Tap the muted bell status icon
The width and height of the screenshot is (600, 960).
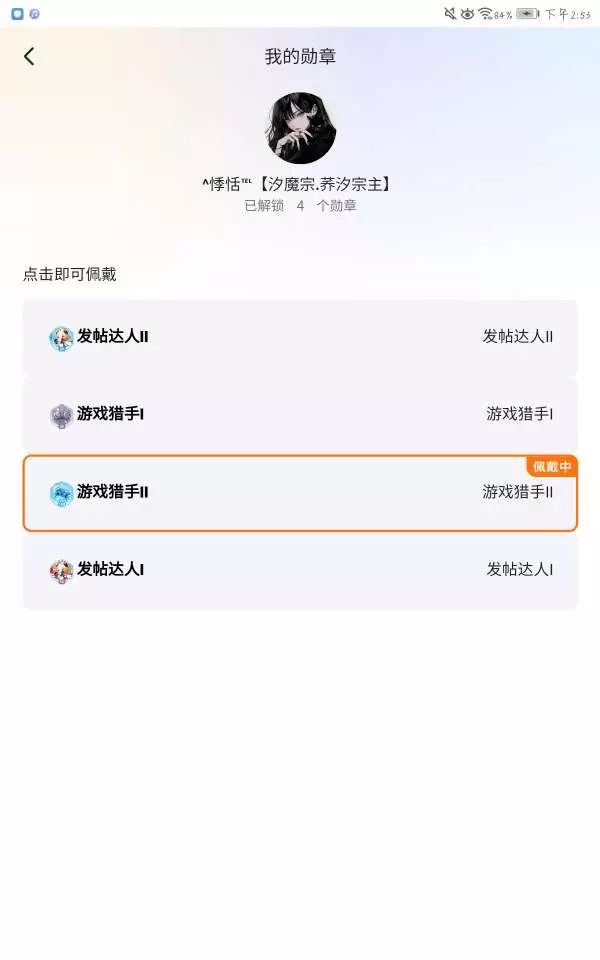pyautogui.click(x=450, y=14)
